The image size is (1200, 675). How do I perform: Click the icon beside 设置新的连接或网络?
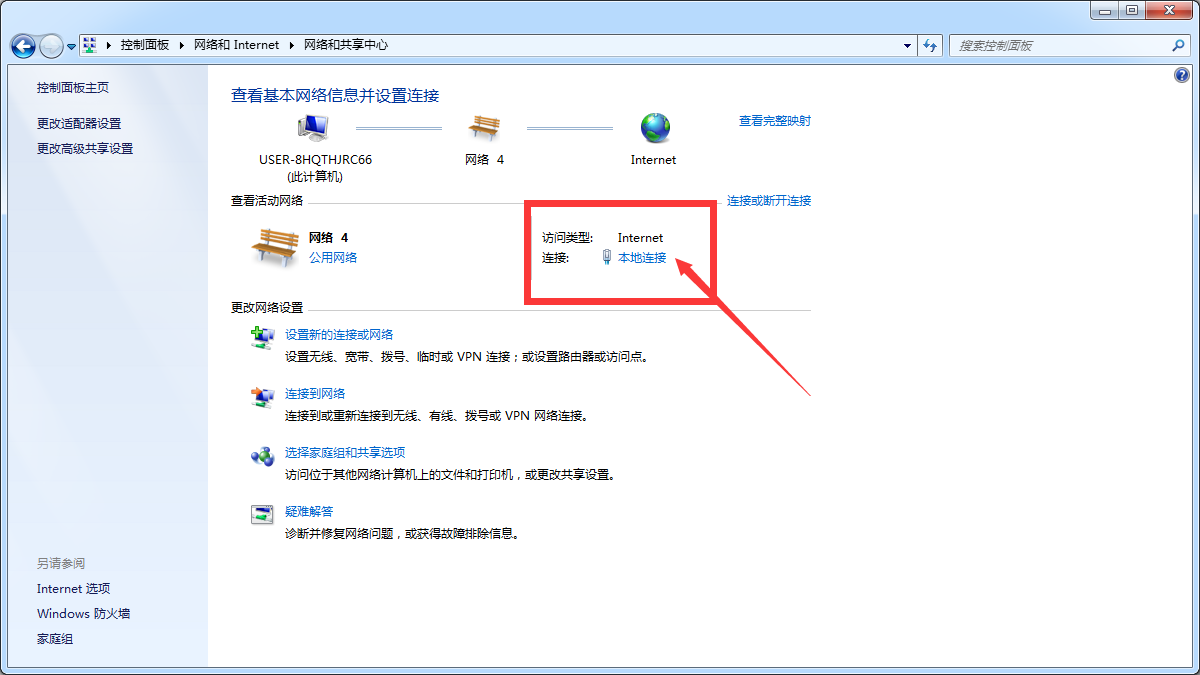[262, 337]
